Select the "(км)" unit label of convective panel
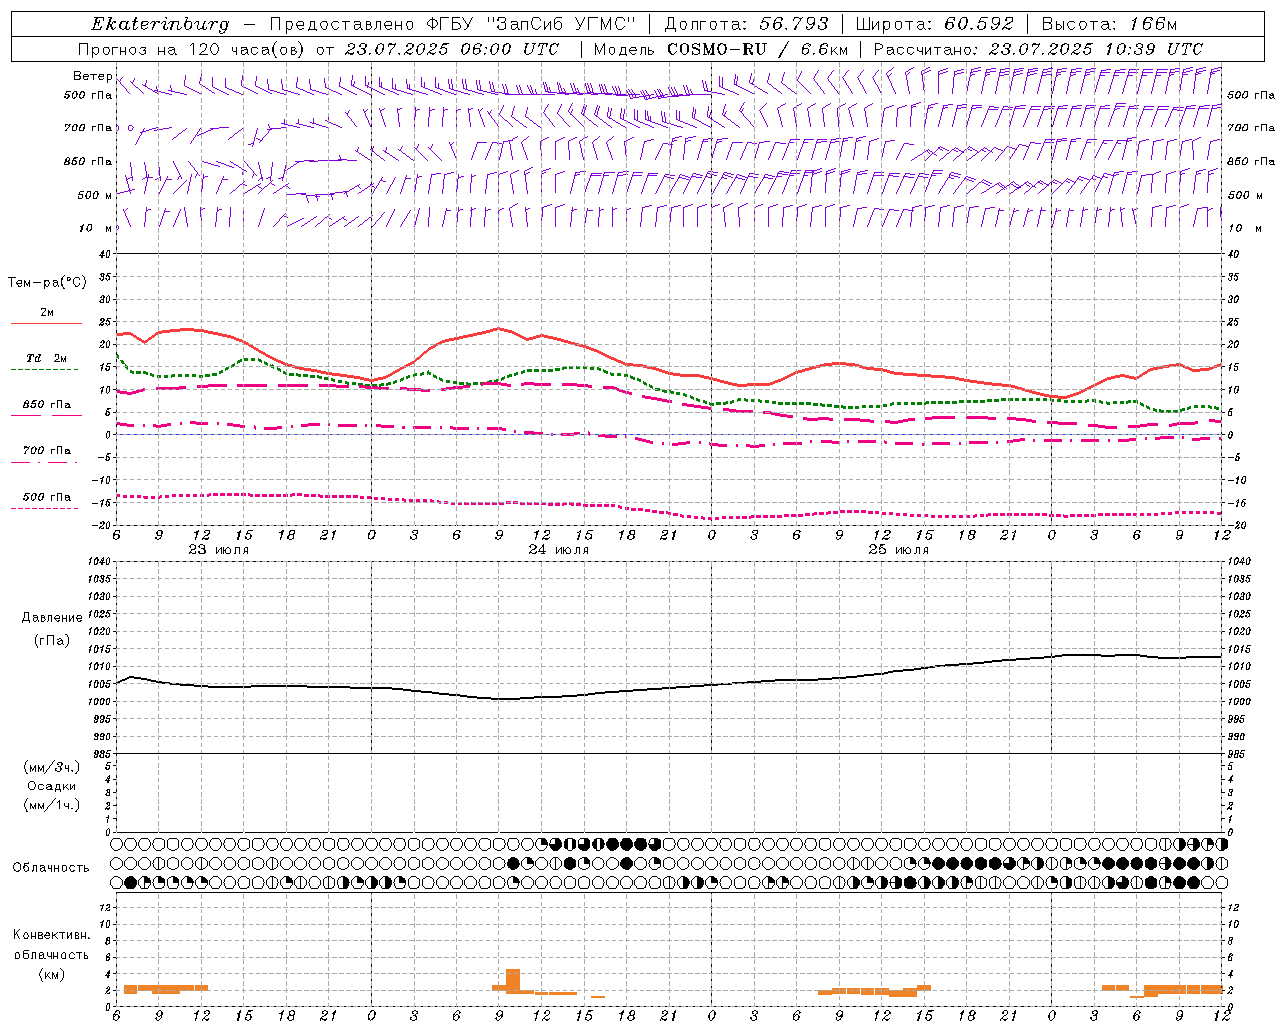The image size is (1280, 1024). pos(51,974)
